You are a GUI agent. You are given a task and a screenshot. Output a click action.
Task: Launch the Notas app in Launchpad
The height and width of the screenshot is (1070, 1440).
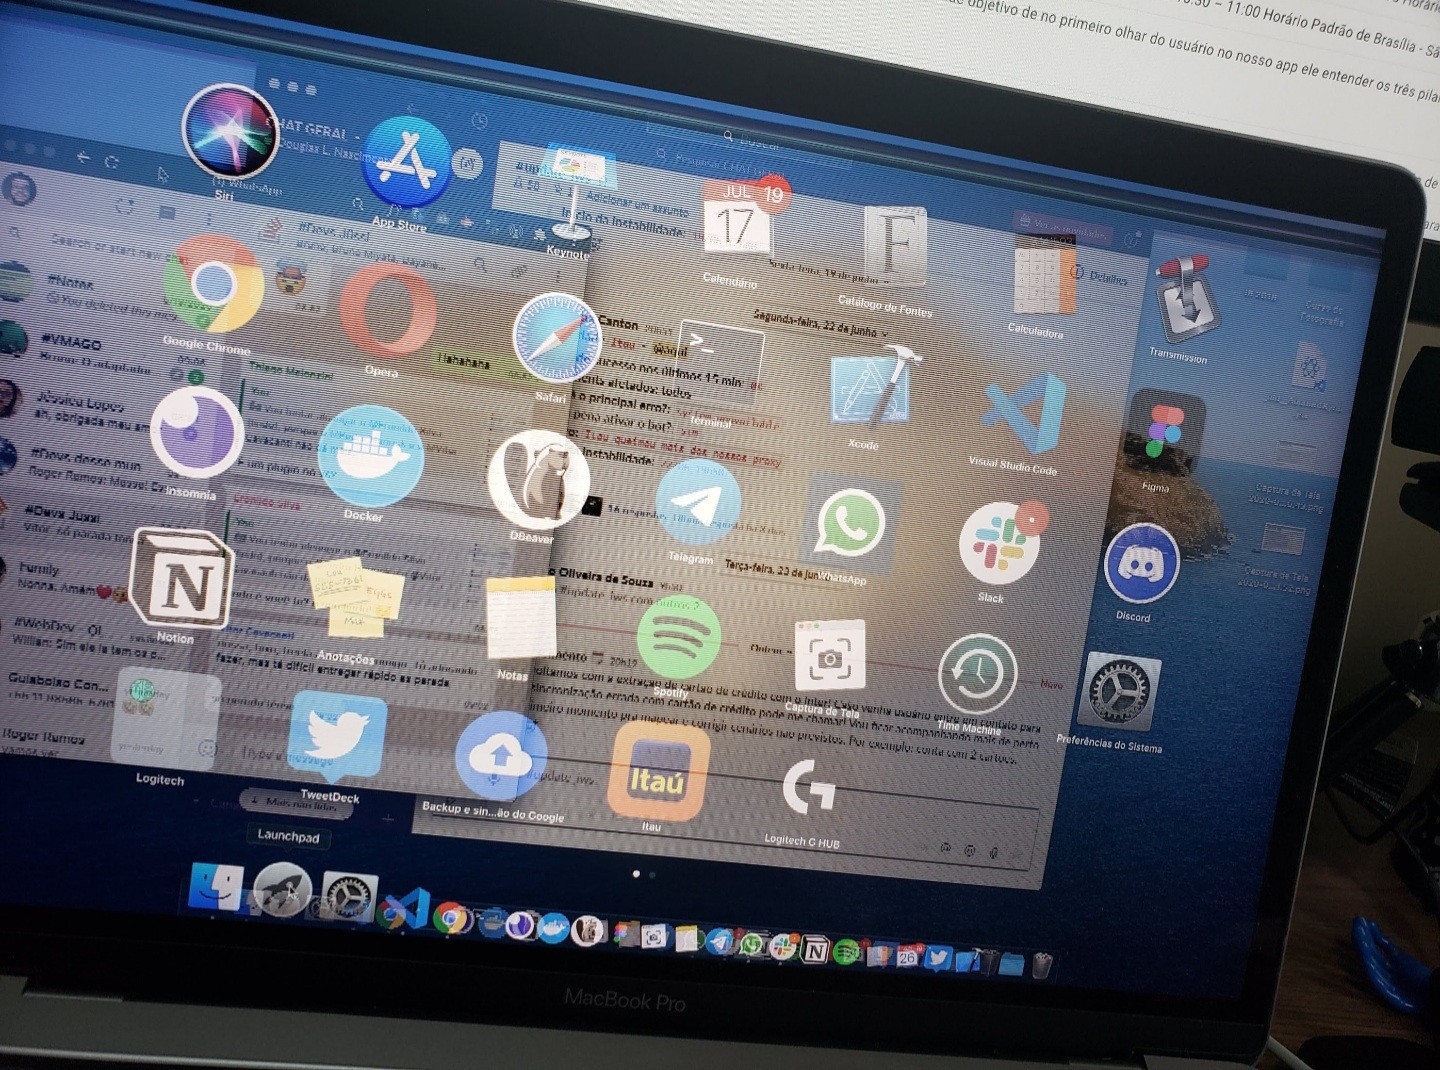point(521,618)
